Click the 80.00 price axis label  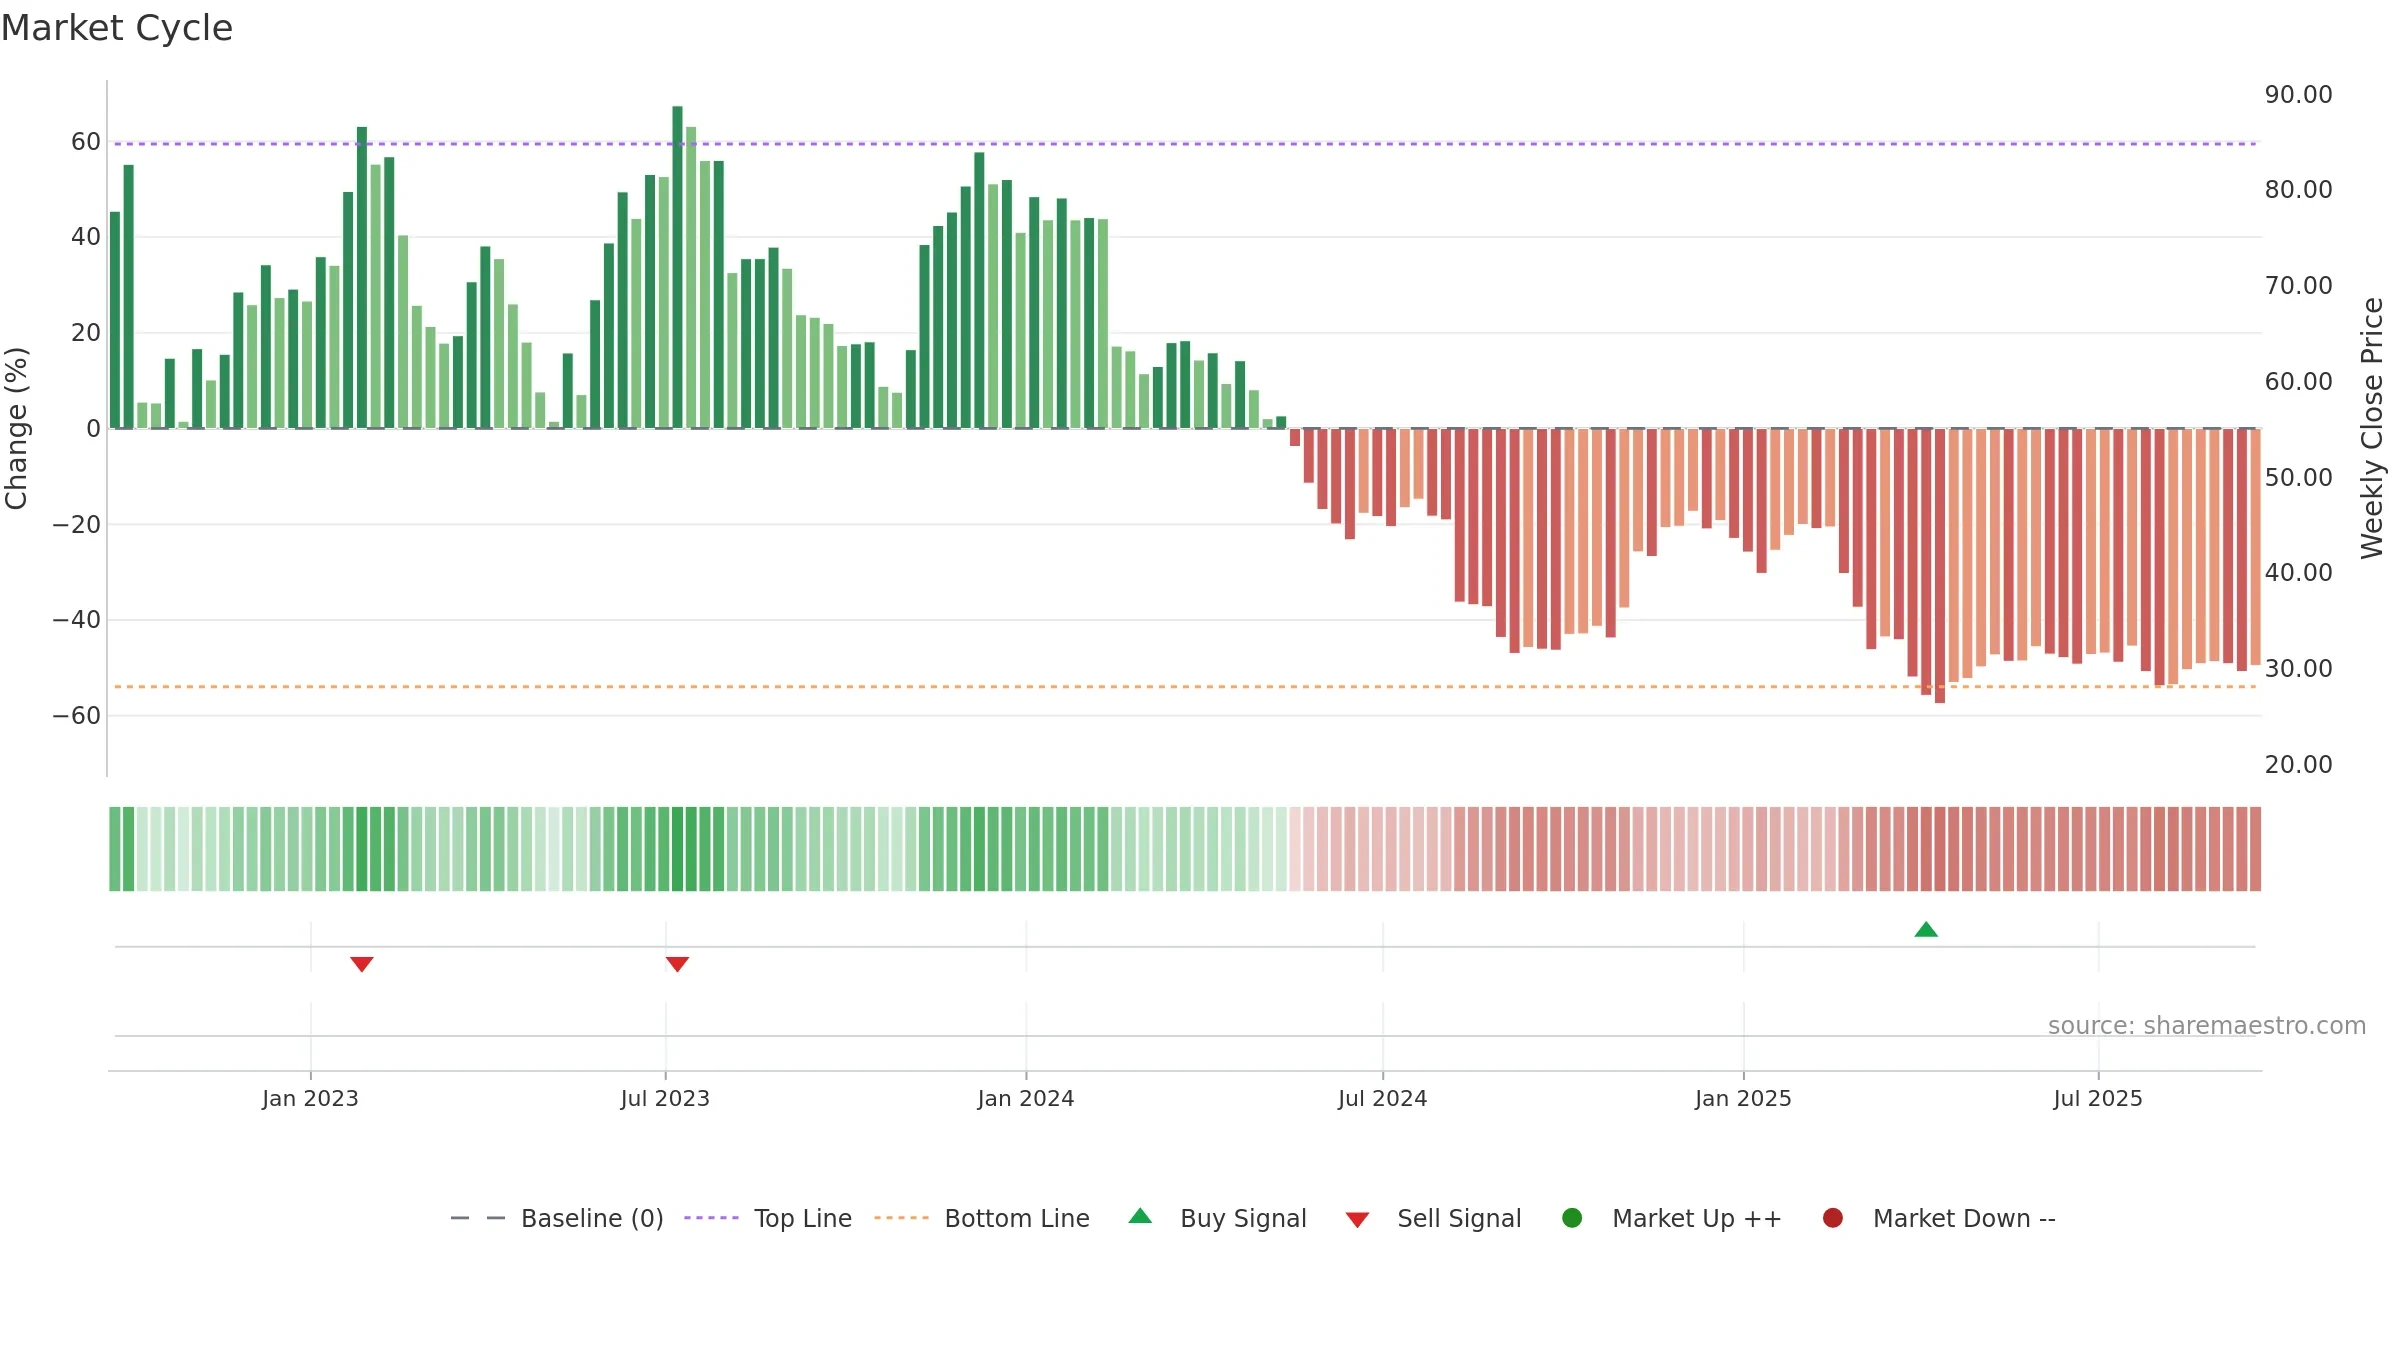click(2298, 190)
